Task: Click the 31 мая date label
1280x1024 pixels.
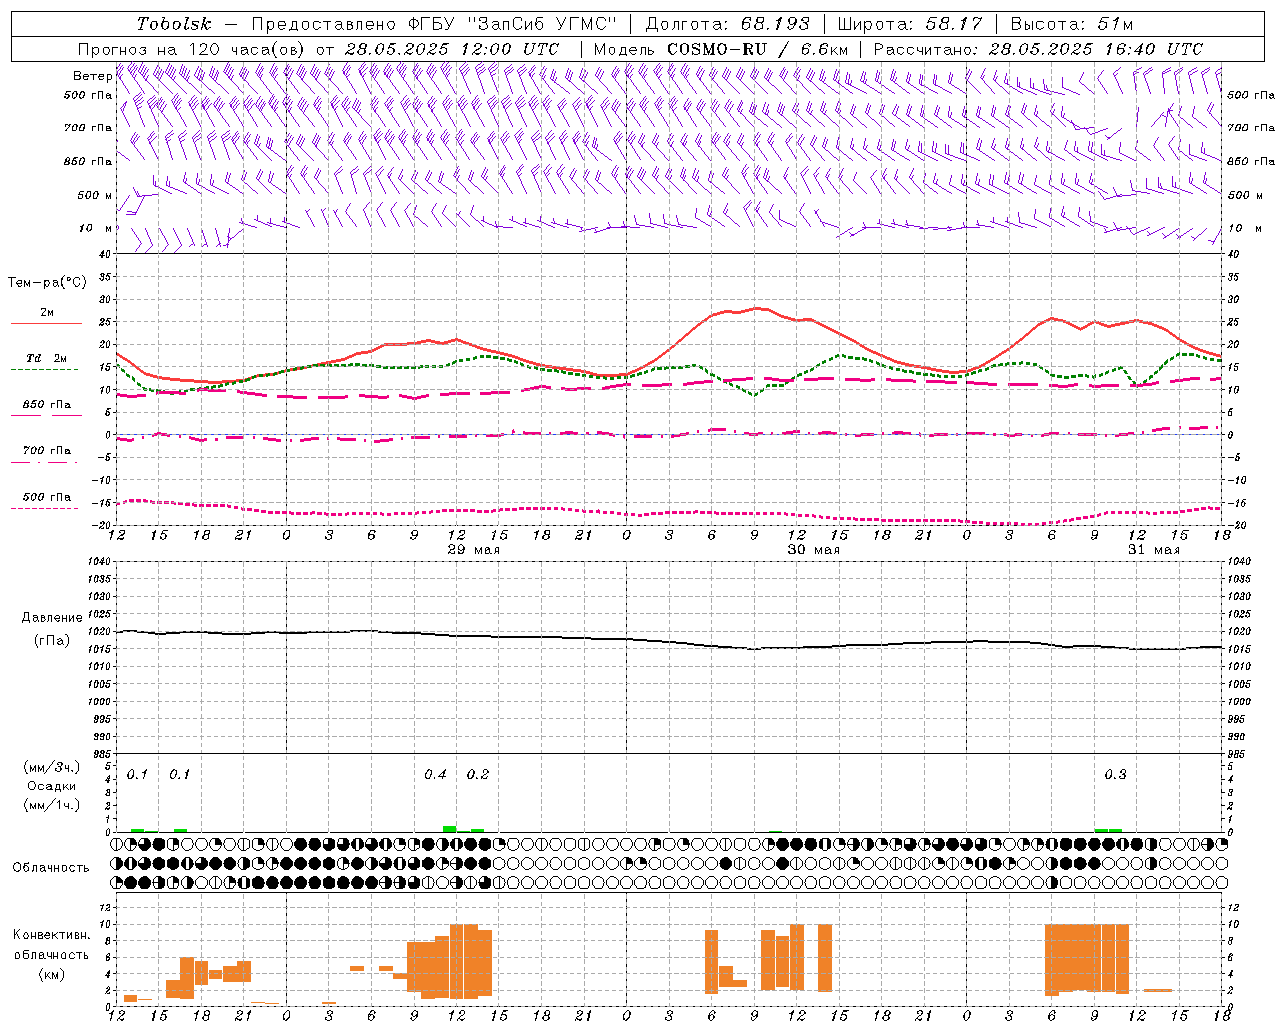Action: [x=1154, y=550]
